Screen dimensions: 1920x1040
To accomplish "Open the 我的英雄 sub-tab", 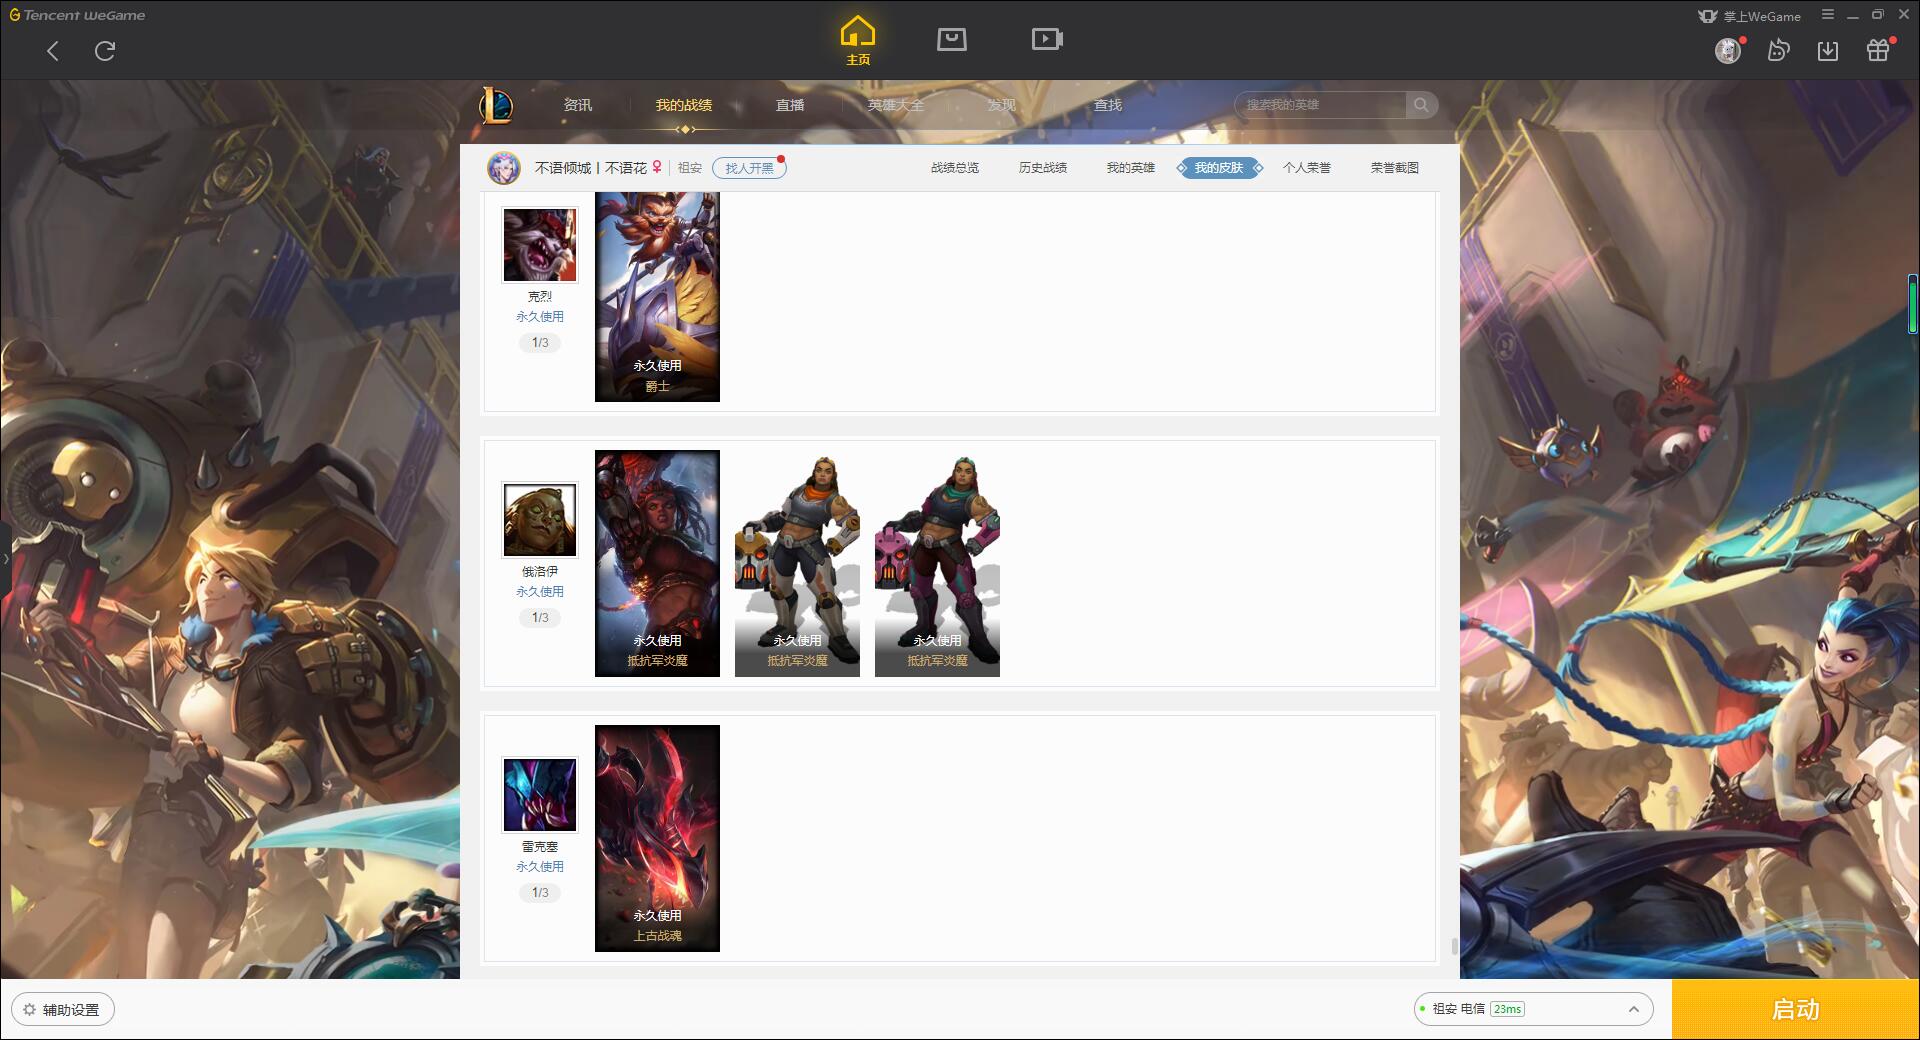I will coord(1131,168).
